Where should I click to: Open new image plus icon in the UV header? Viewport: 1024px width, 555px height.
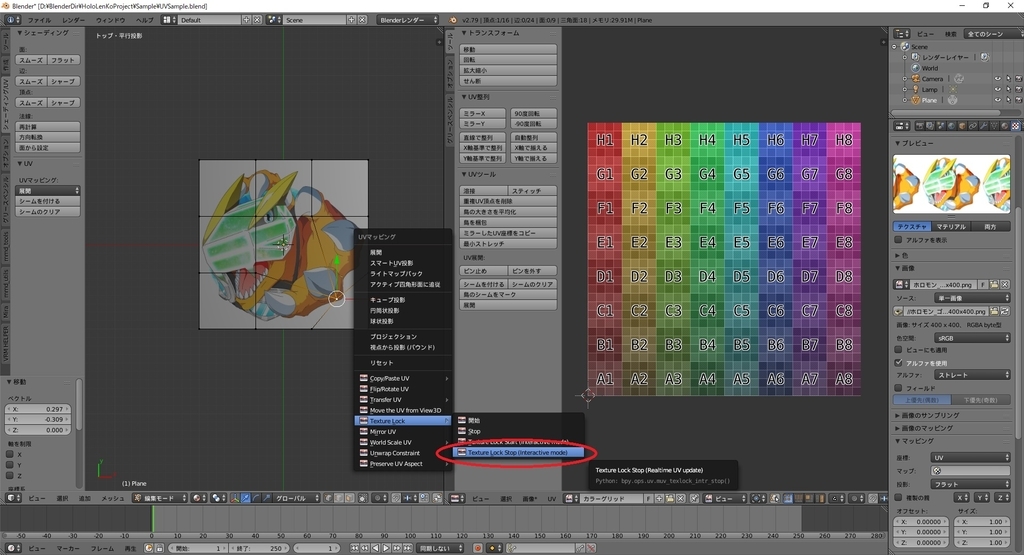659,498
